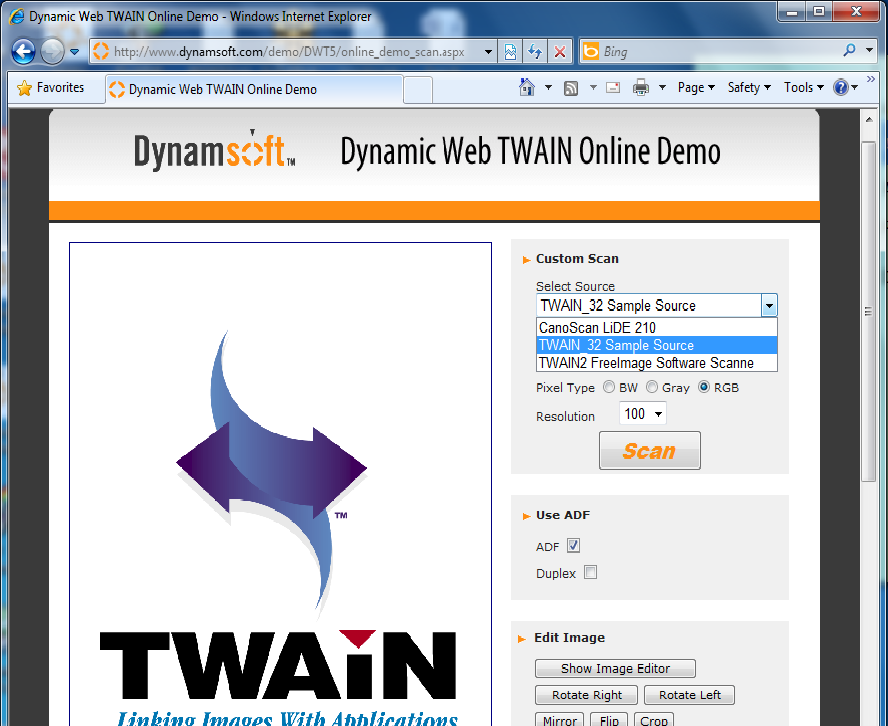Click the Rotate Left button

point(689,695)
